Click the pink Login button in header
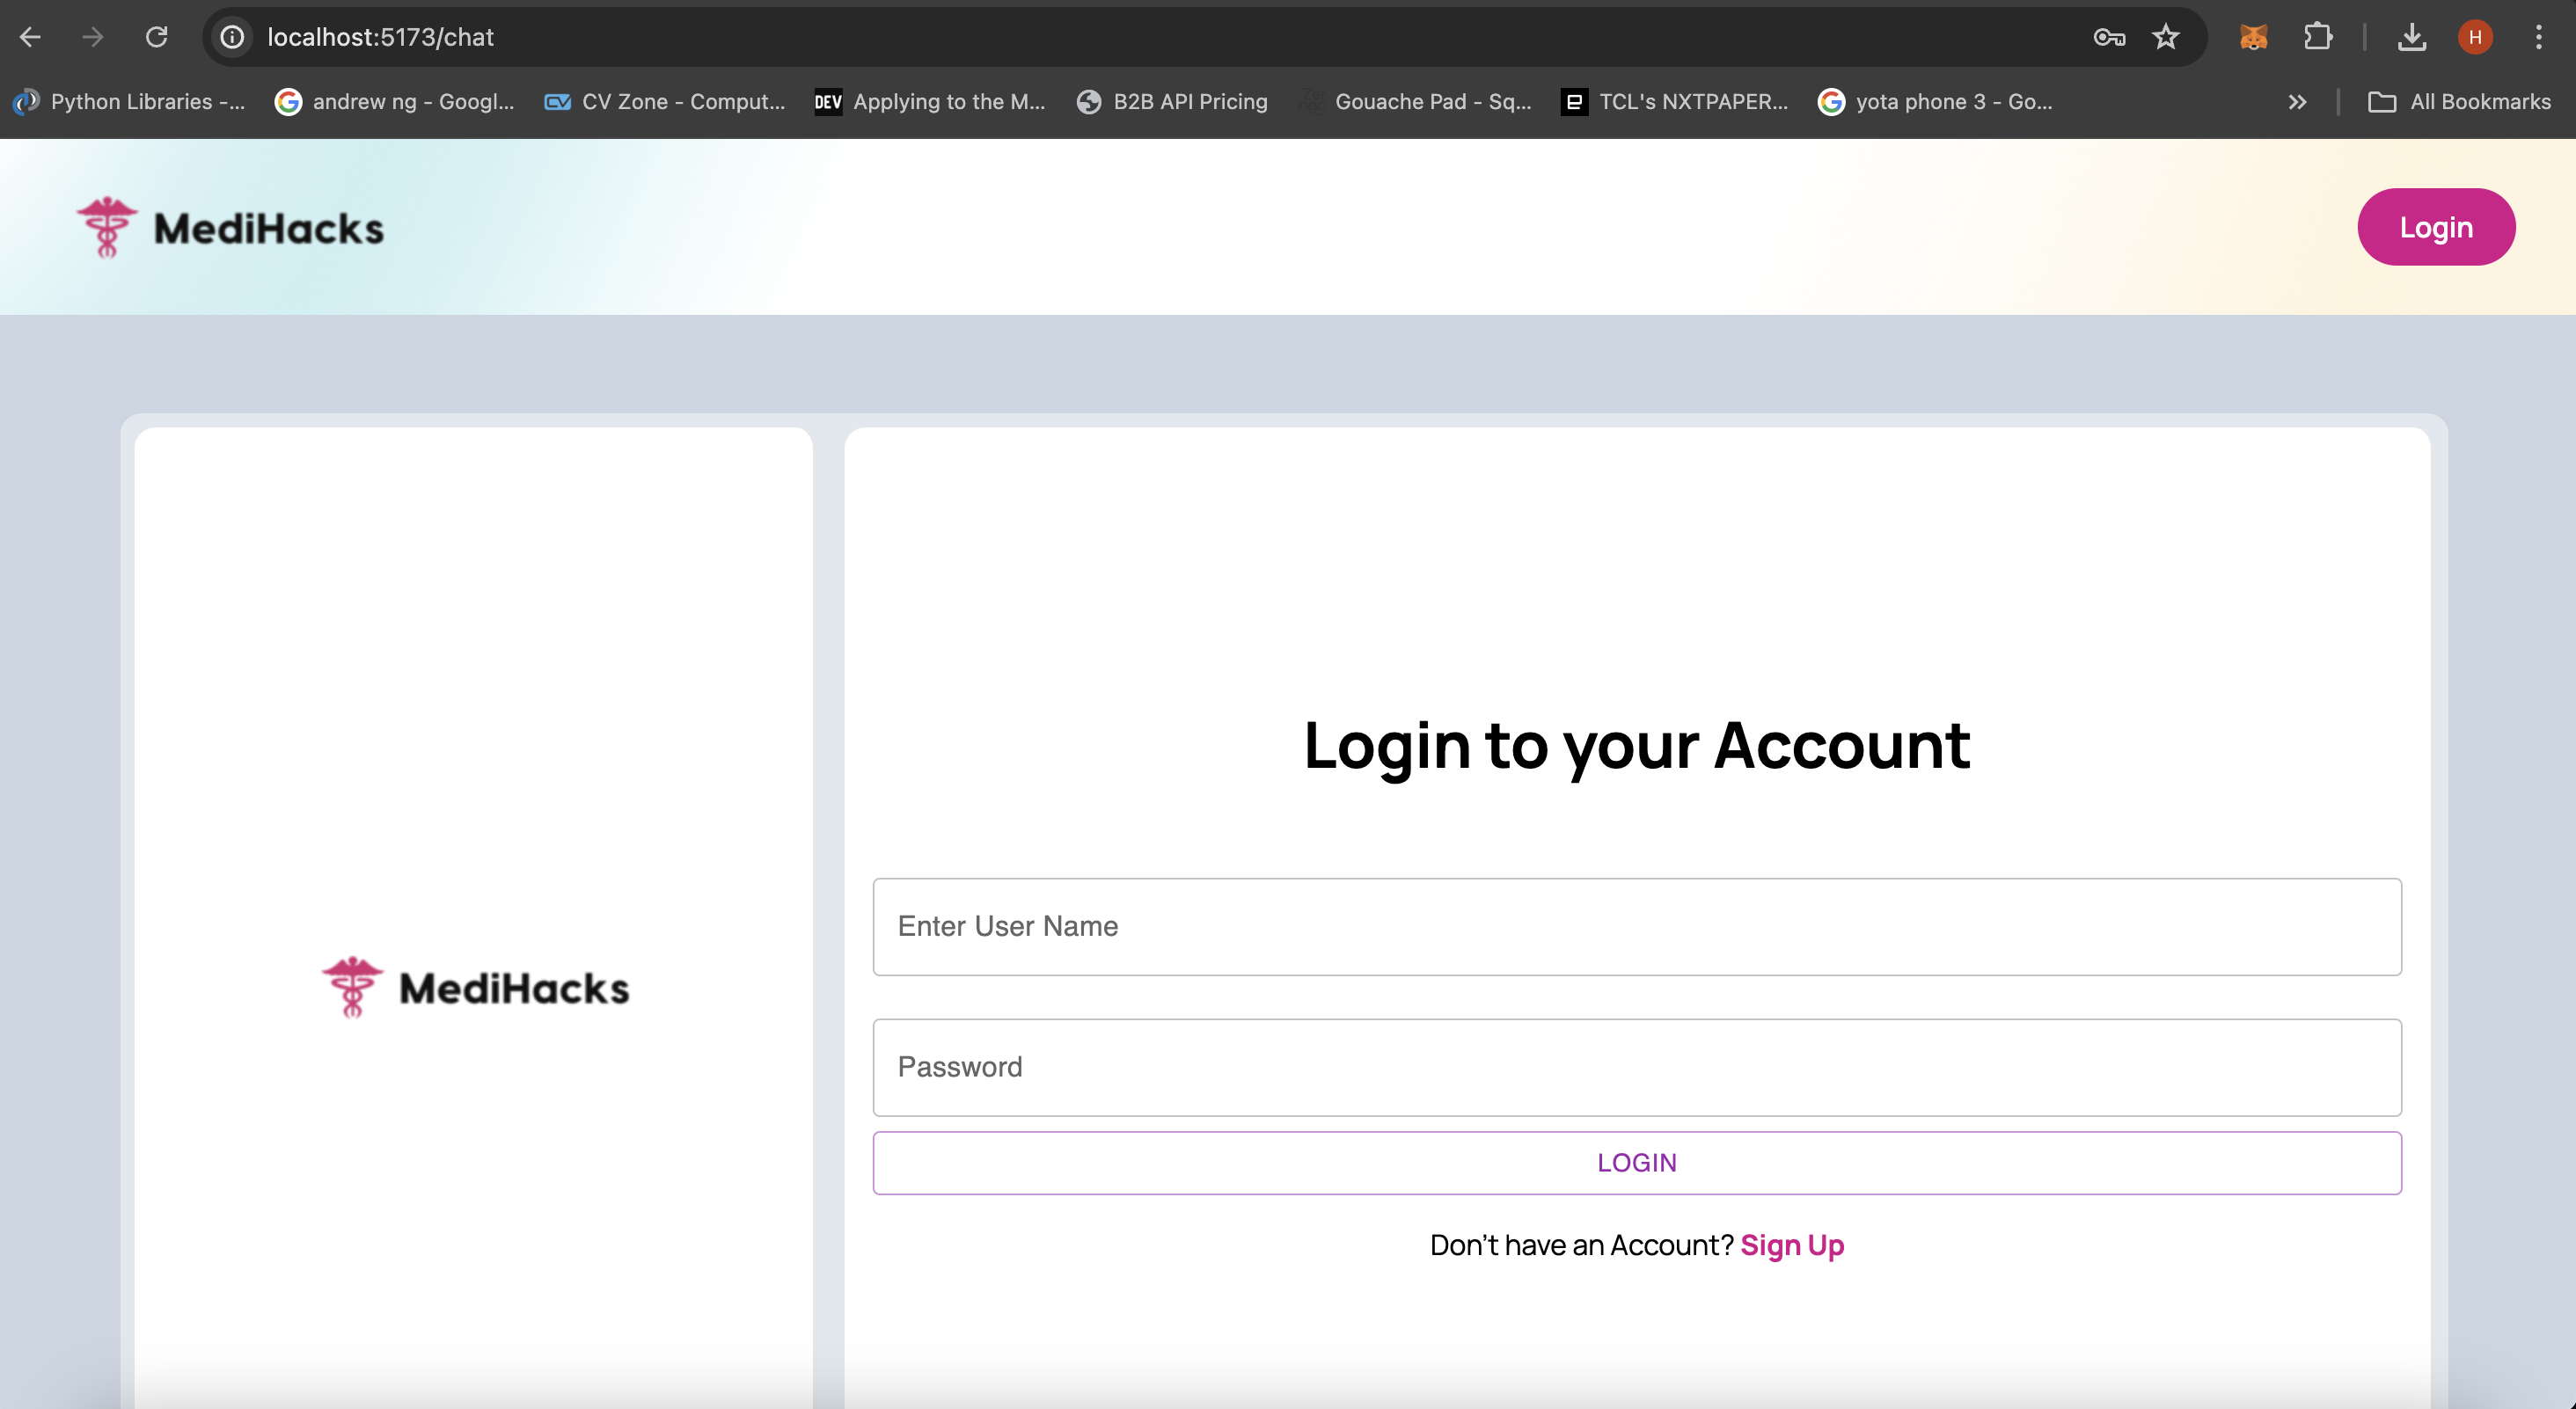This screenshot has width=2576, height=1409. tap(2435, 227)
